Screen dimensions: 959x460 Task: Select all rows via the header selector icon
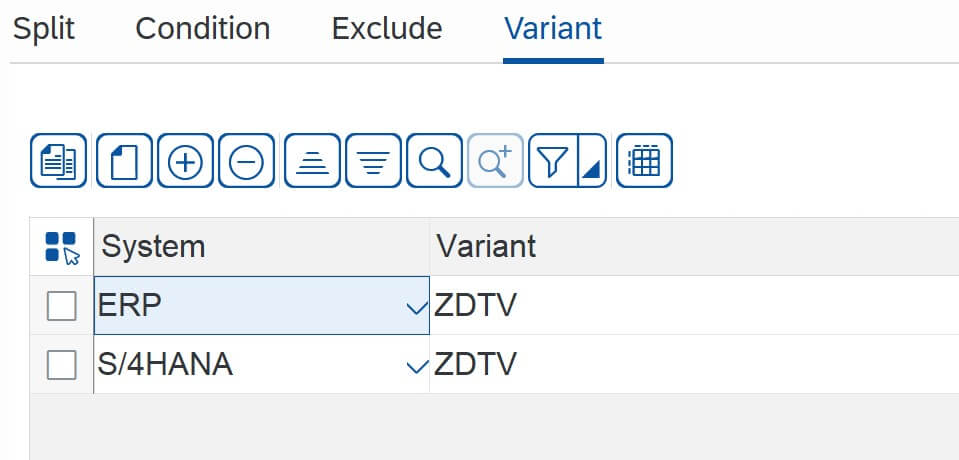point(62,247)
